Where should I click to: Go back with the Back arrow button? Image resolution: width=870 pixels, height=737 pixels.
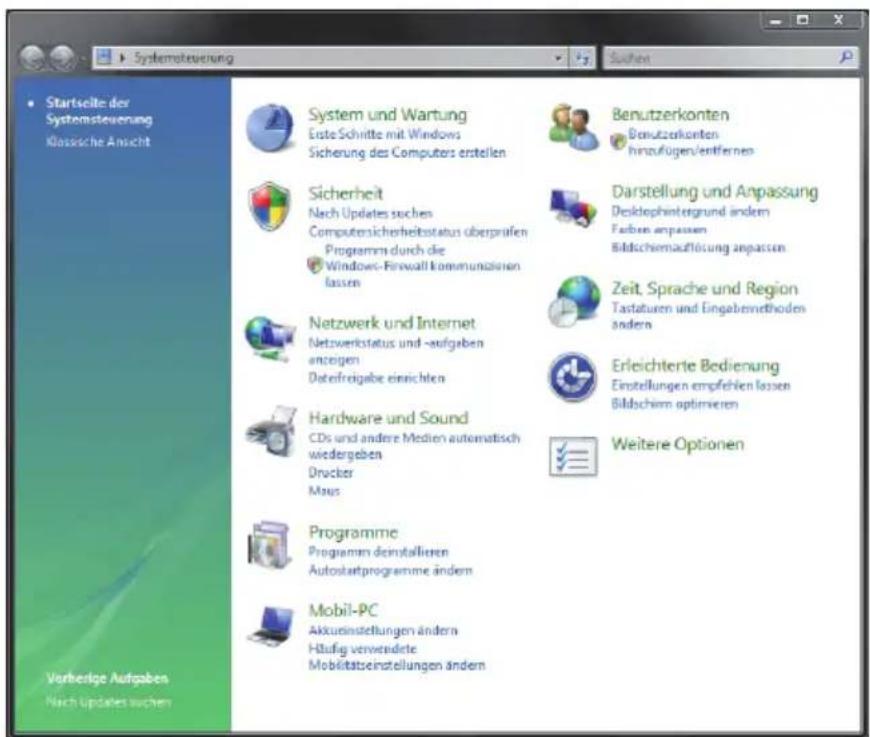(x=32, y=57)
